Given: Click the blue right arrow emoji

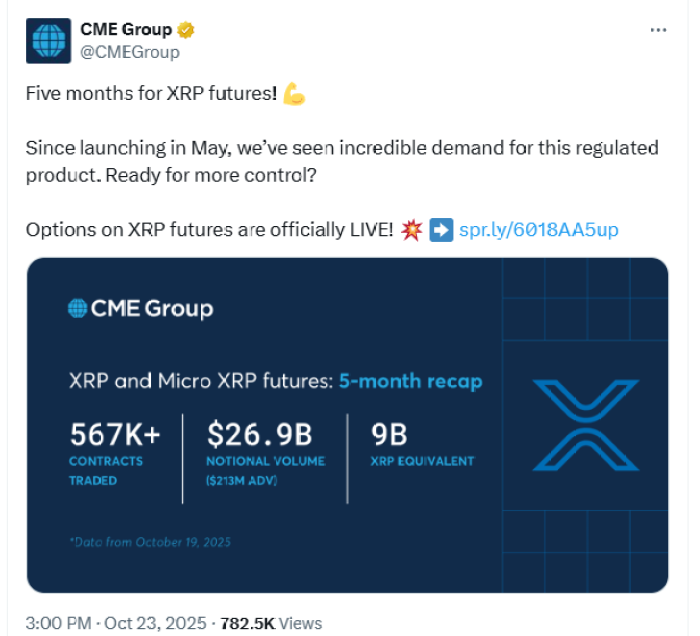Looking at the screenshot, I should pyautogui.click(x=440, y=230).
